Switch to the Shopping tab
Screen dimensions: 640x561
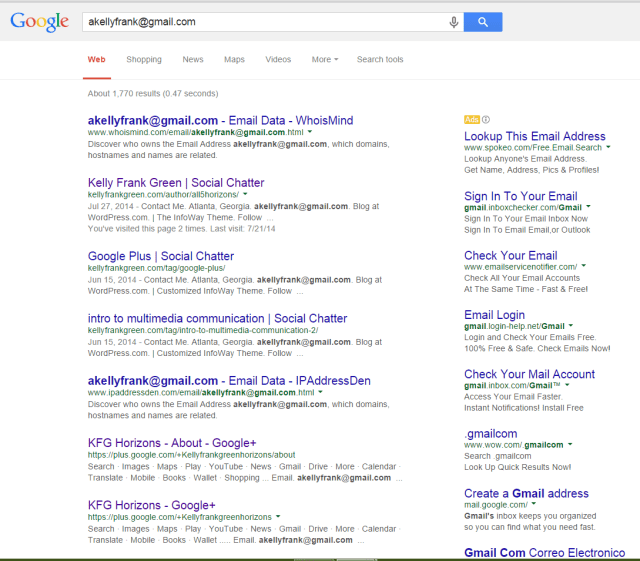click(144, 60)
